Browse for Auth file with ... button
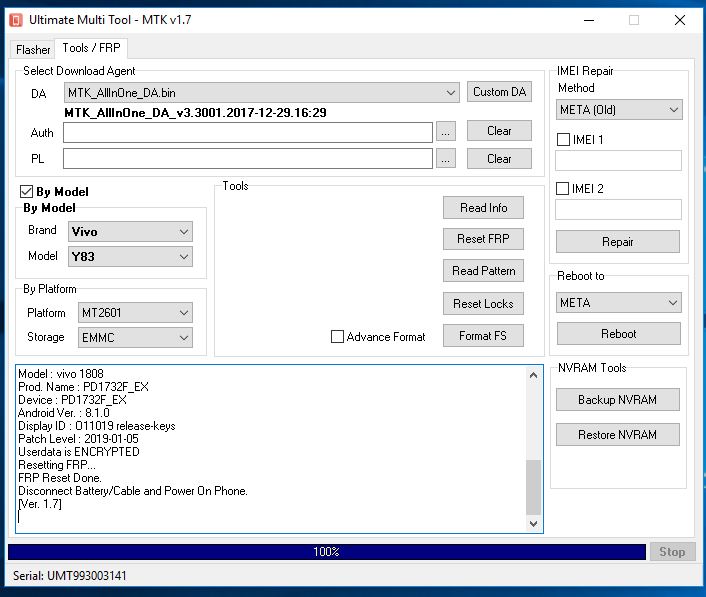 click(445, 132)
